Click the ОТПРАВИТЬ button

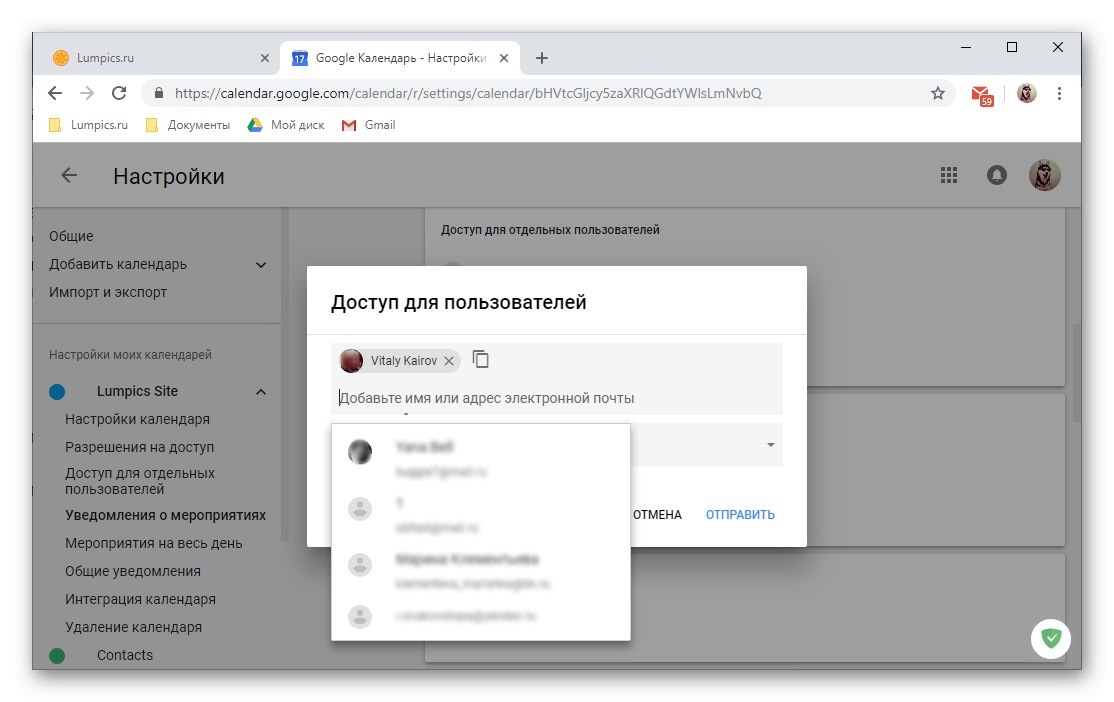click(739, 514)
